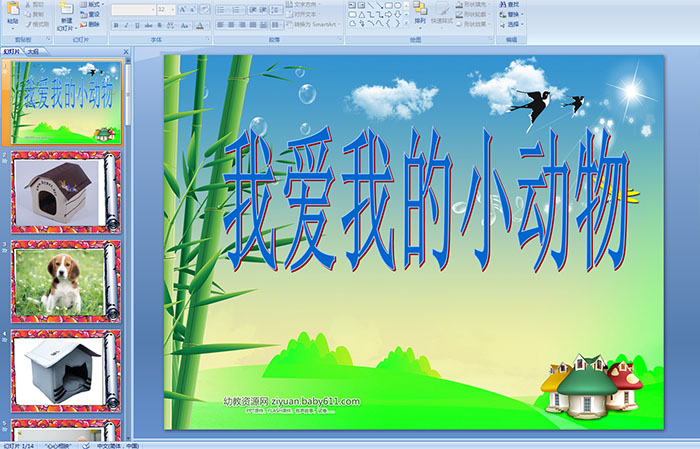Select the Slides (幻灯片) pane tab
This screenshot has height=449, width=700.
pos(12,51)
